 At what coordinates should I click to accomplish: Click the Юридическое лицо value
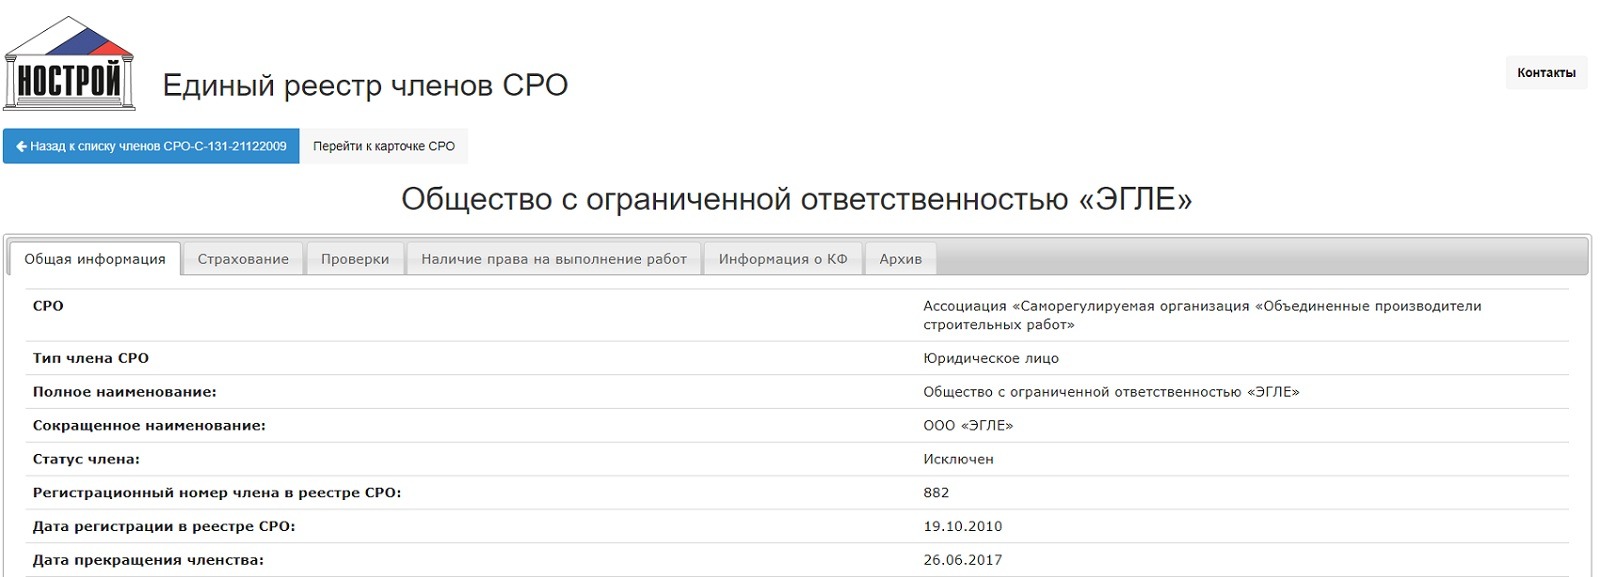coord(990,358)
